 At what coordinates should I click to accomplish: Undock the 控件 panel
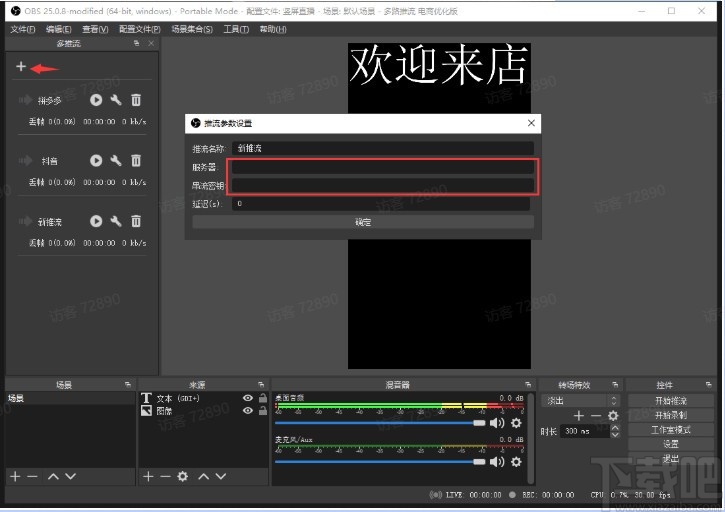708,384
